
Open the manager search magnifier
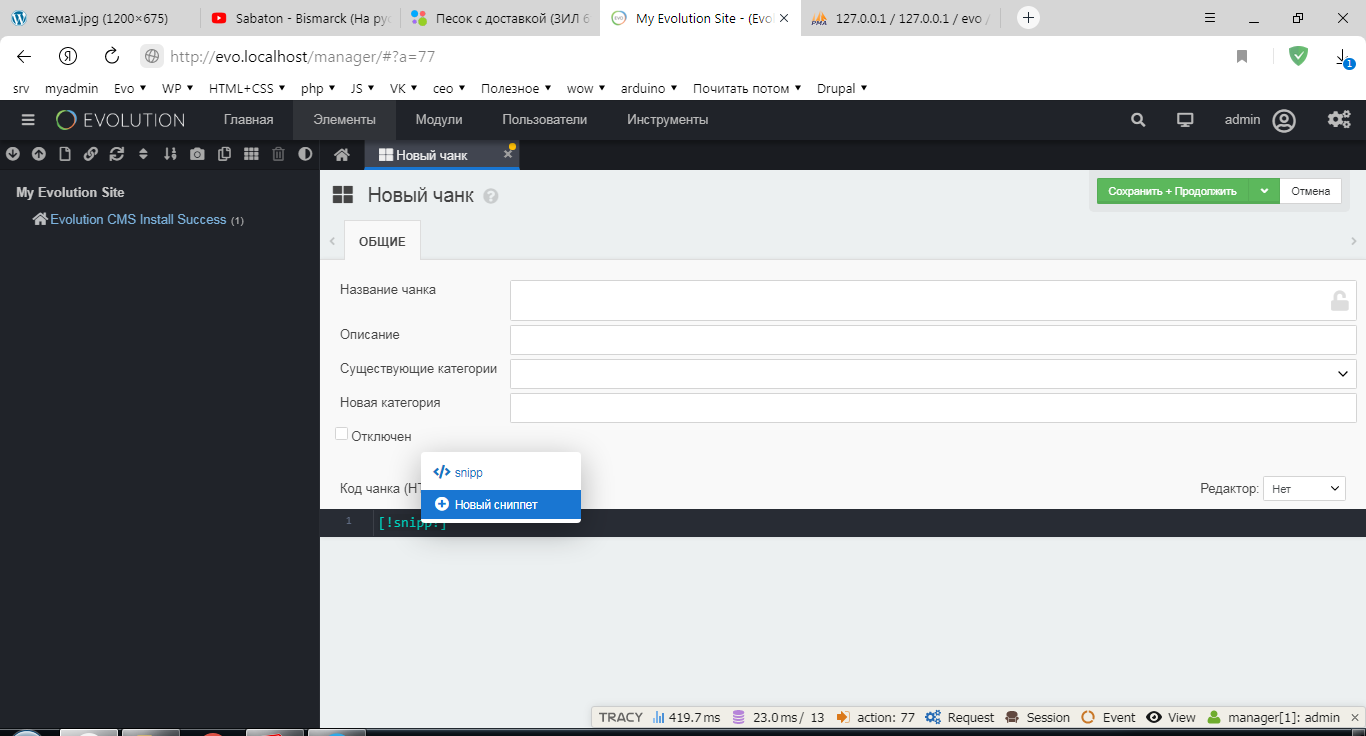click(1138, 120)
